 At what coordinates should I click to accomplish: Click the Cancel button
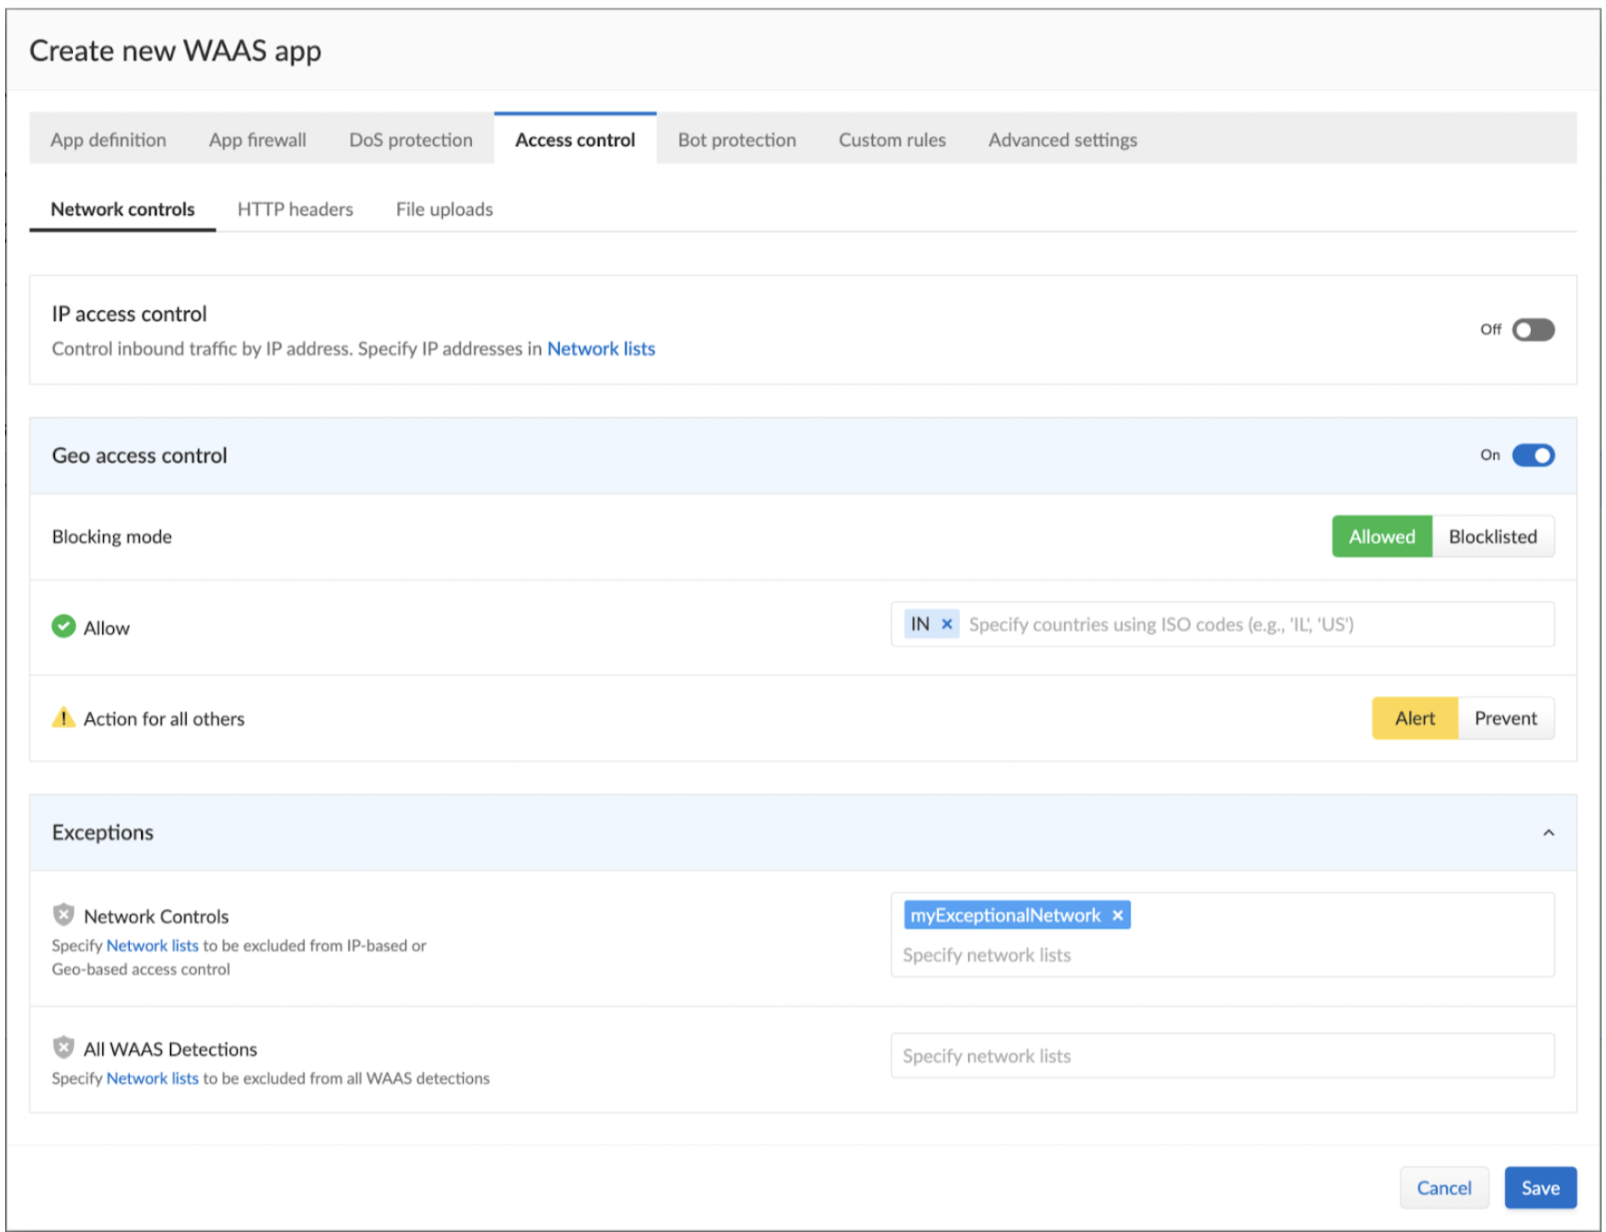pyautogui.click(x=1444, y=1188)
